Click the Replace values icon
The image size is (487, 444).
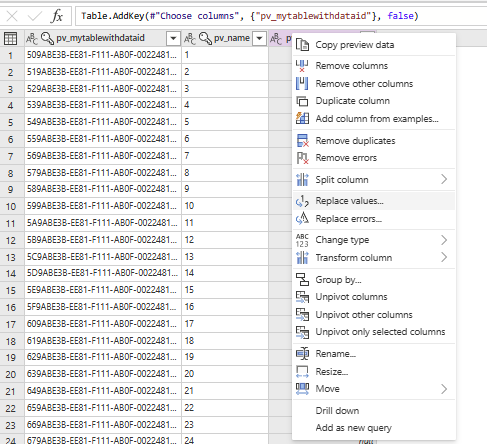[x=302, y=201]
